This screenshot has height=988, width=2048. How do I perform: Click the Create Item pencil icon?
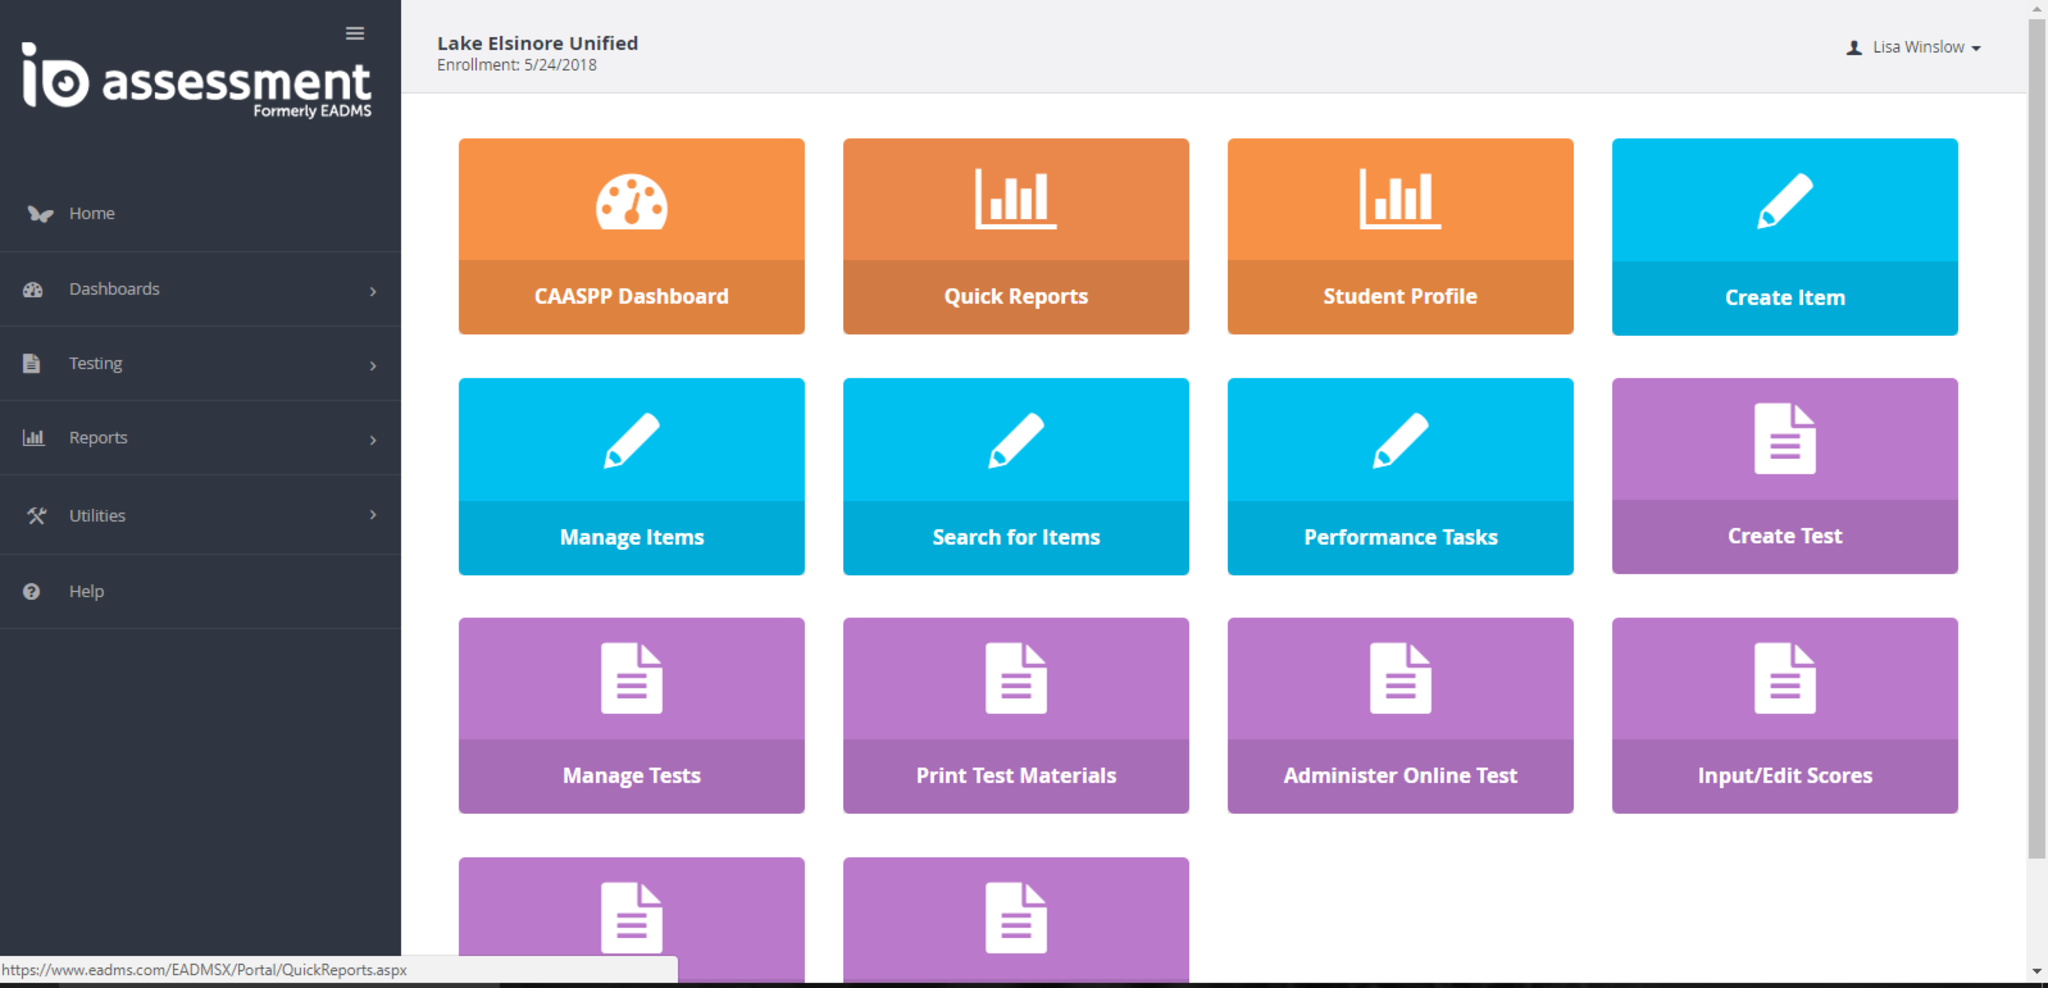click(1784, 201)
